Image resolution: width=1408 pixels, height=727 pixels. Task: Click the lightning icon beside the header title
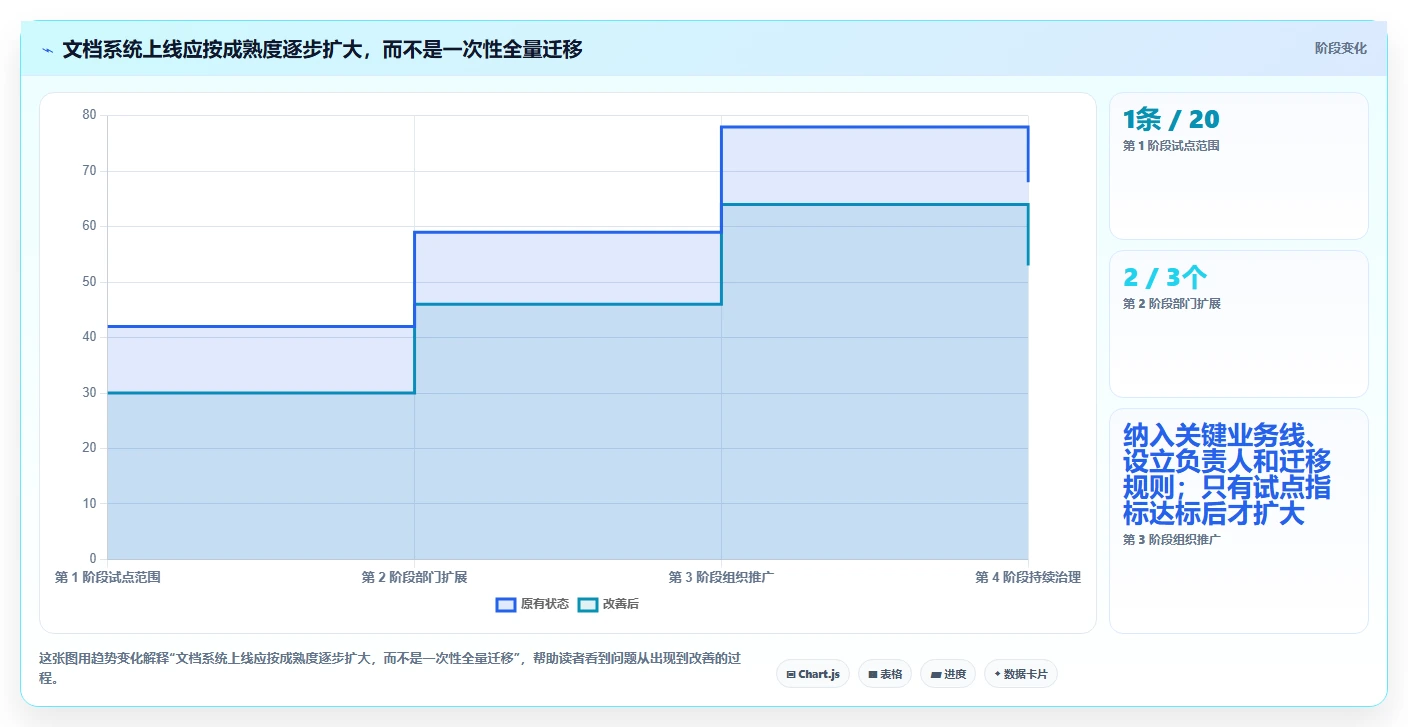click(x=48, y=49)
